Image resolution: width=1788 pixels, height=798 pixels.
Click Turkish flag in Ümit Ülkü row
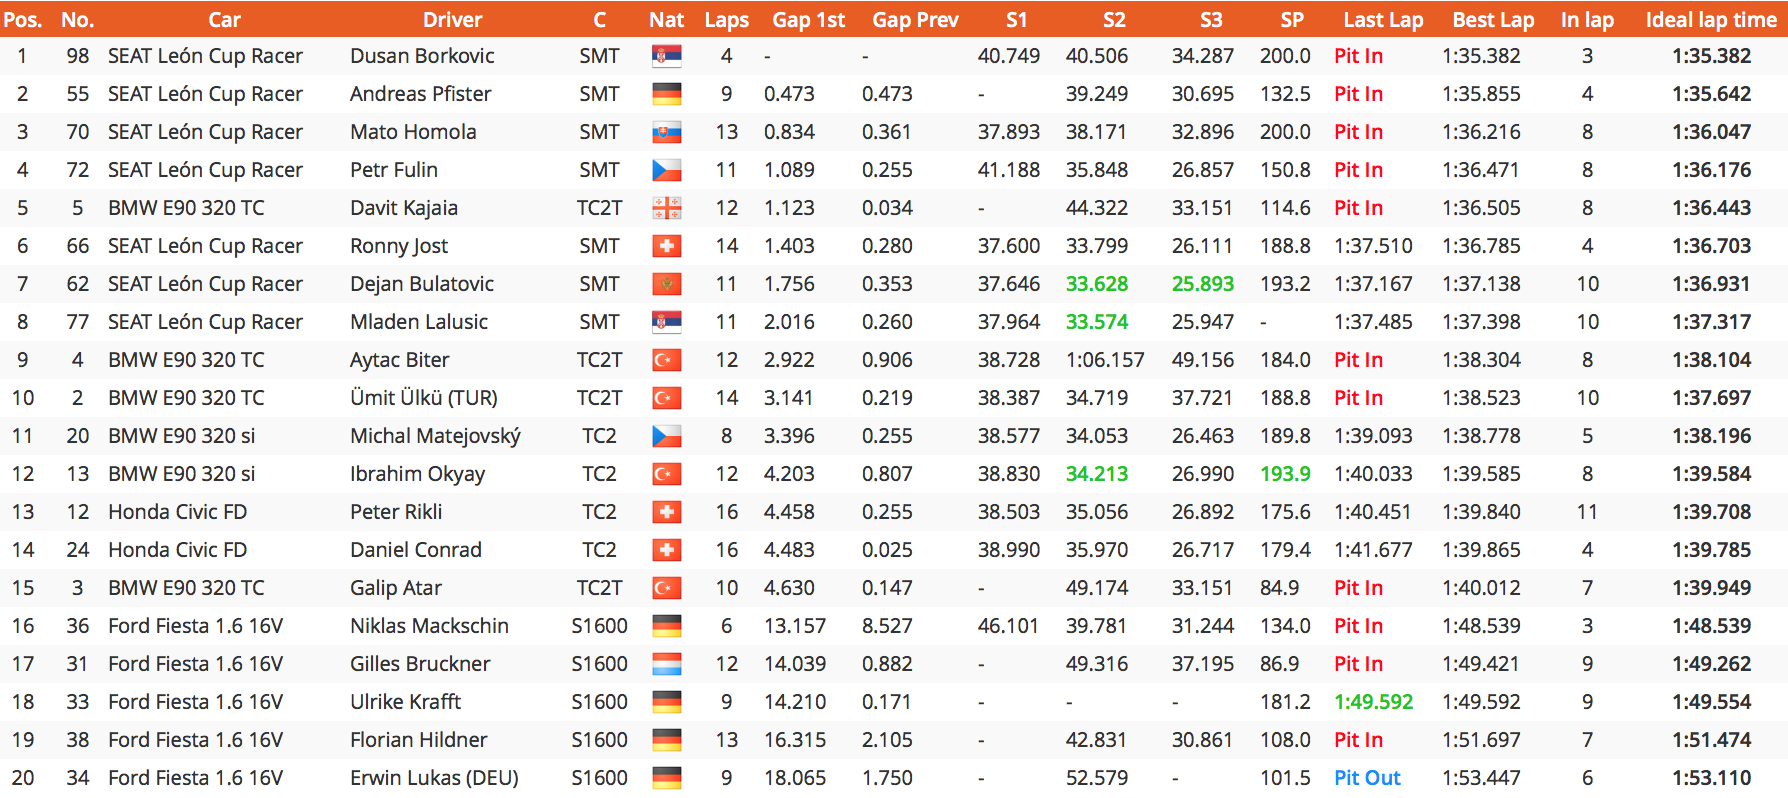point(666,398)
